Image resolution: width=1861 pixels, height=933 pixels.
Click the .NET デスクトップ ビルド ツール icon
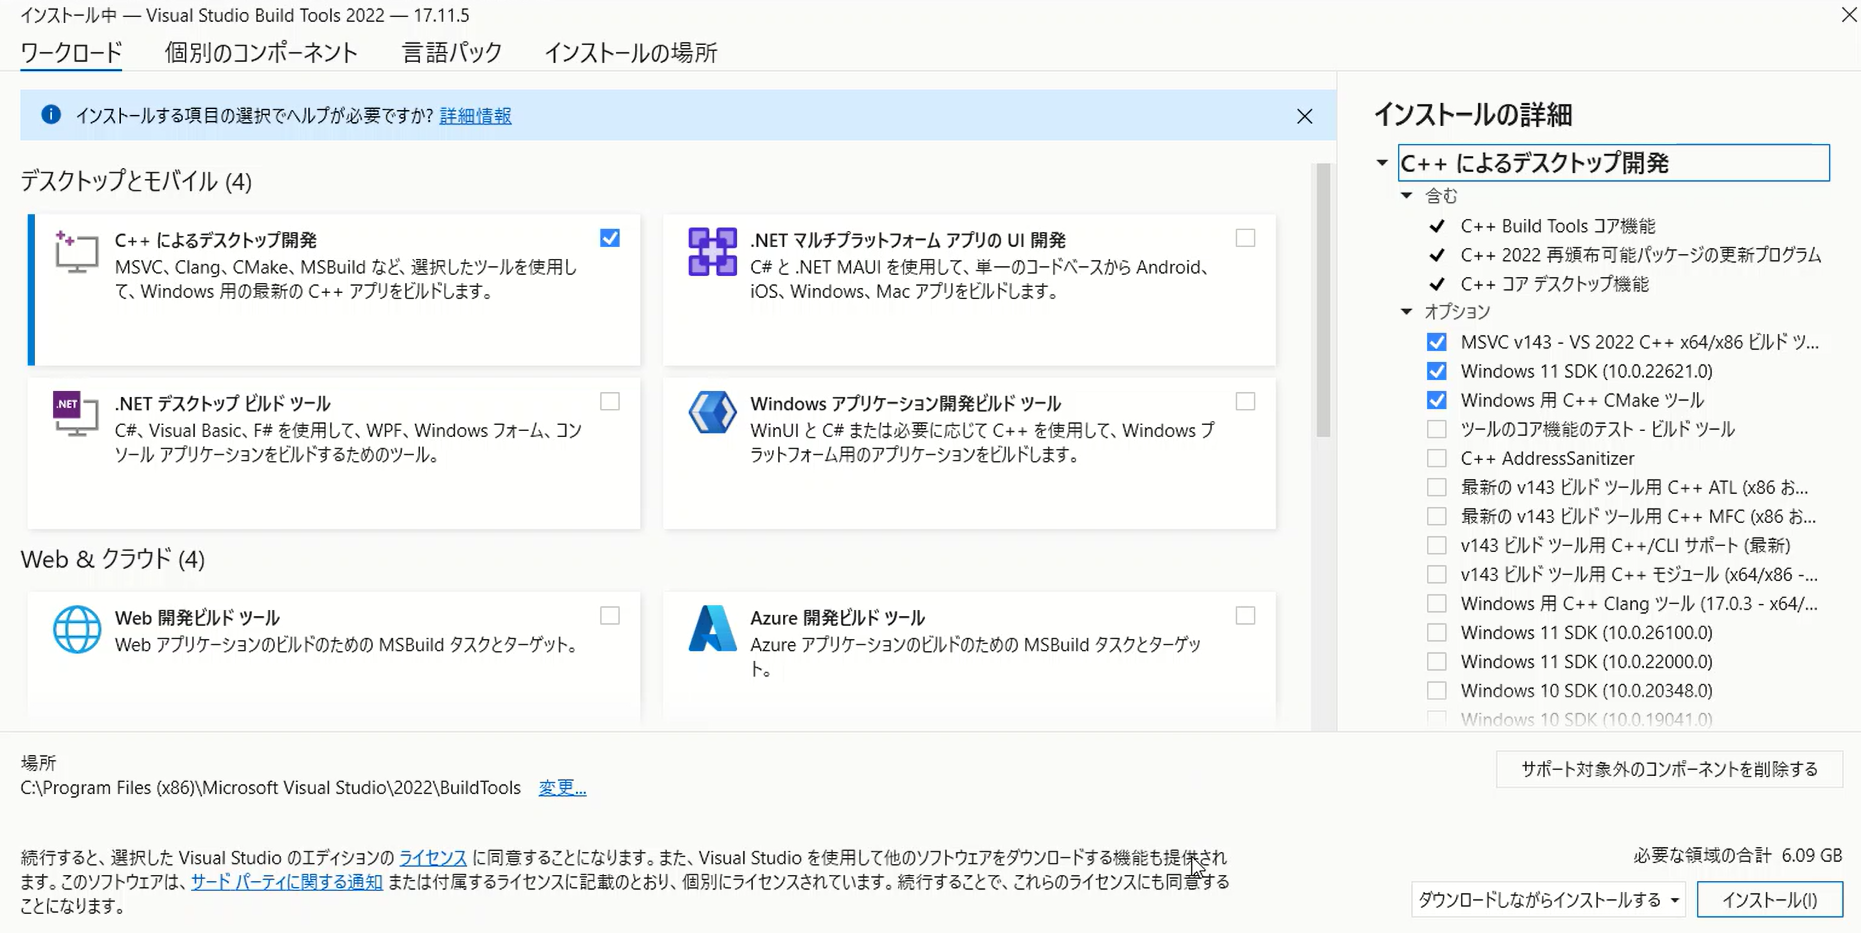76,414
